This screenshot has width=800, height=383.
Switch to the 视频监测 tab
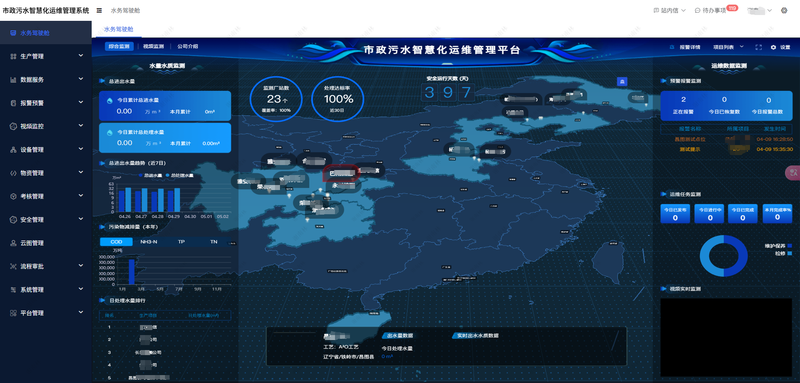(154, 46)
